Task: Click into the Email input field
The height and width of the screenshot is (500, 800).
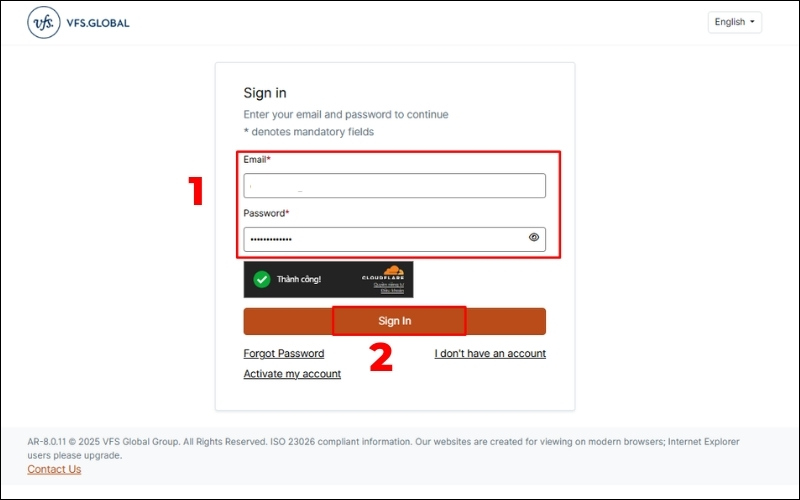Action: [x=394, y=186]
